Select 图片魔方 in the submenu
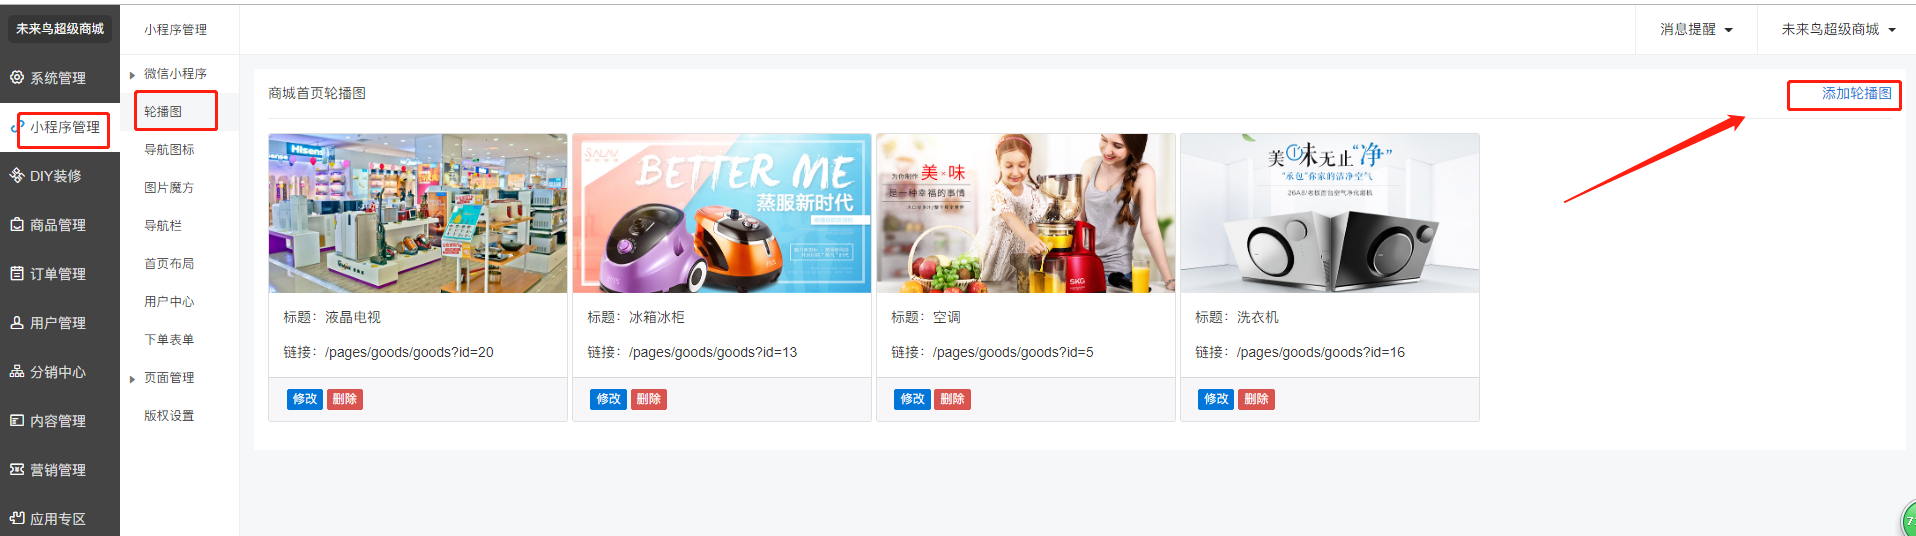The image size is (1916, 536). pos(169,187)
